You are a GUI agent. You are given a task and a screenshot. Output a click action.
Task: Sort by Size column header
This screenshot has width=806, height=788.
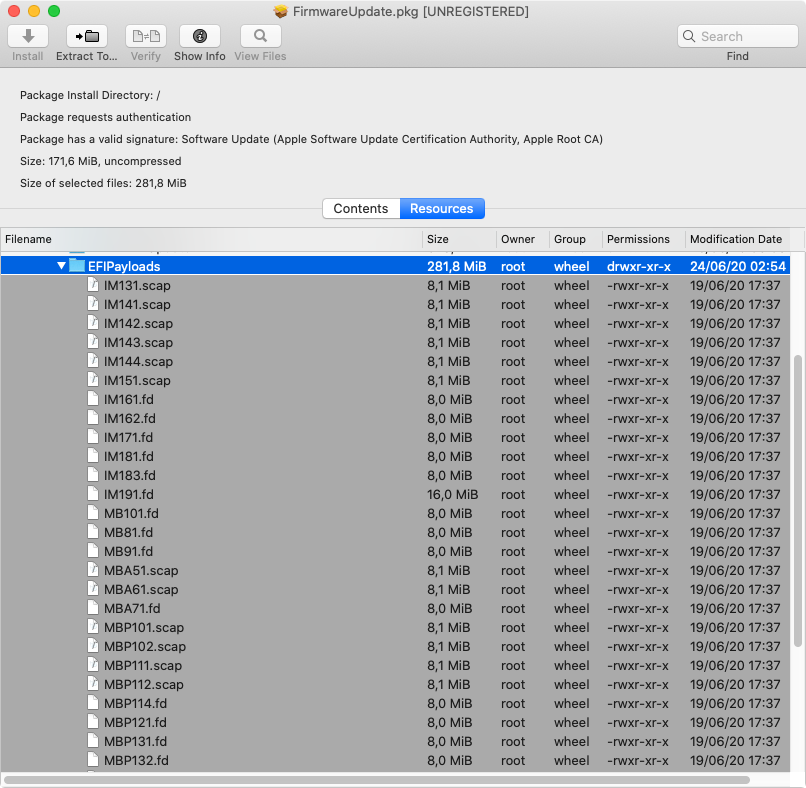[460, 239]
